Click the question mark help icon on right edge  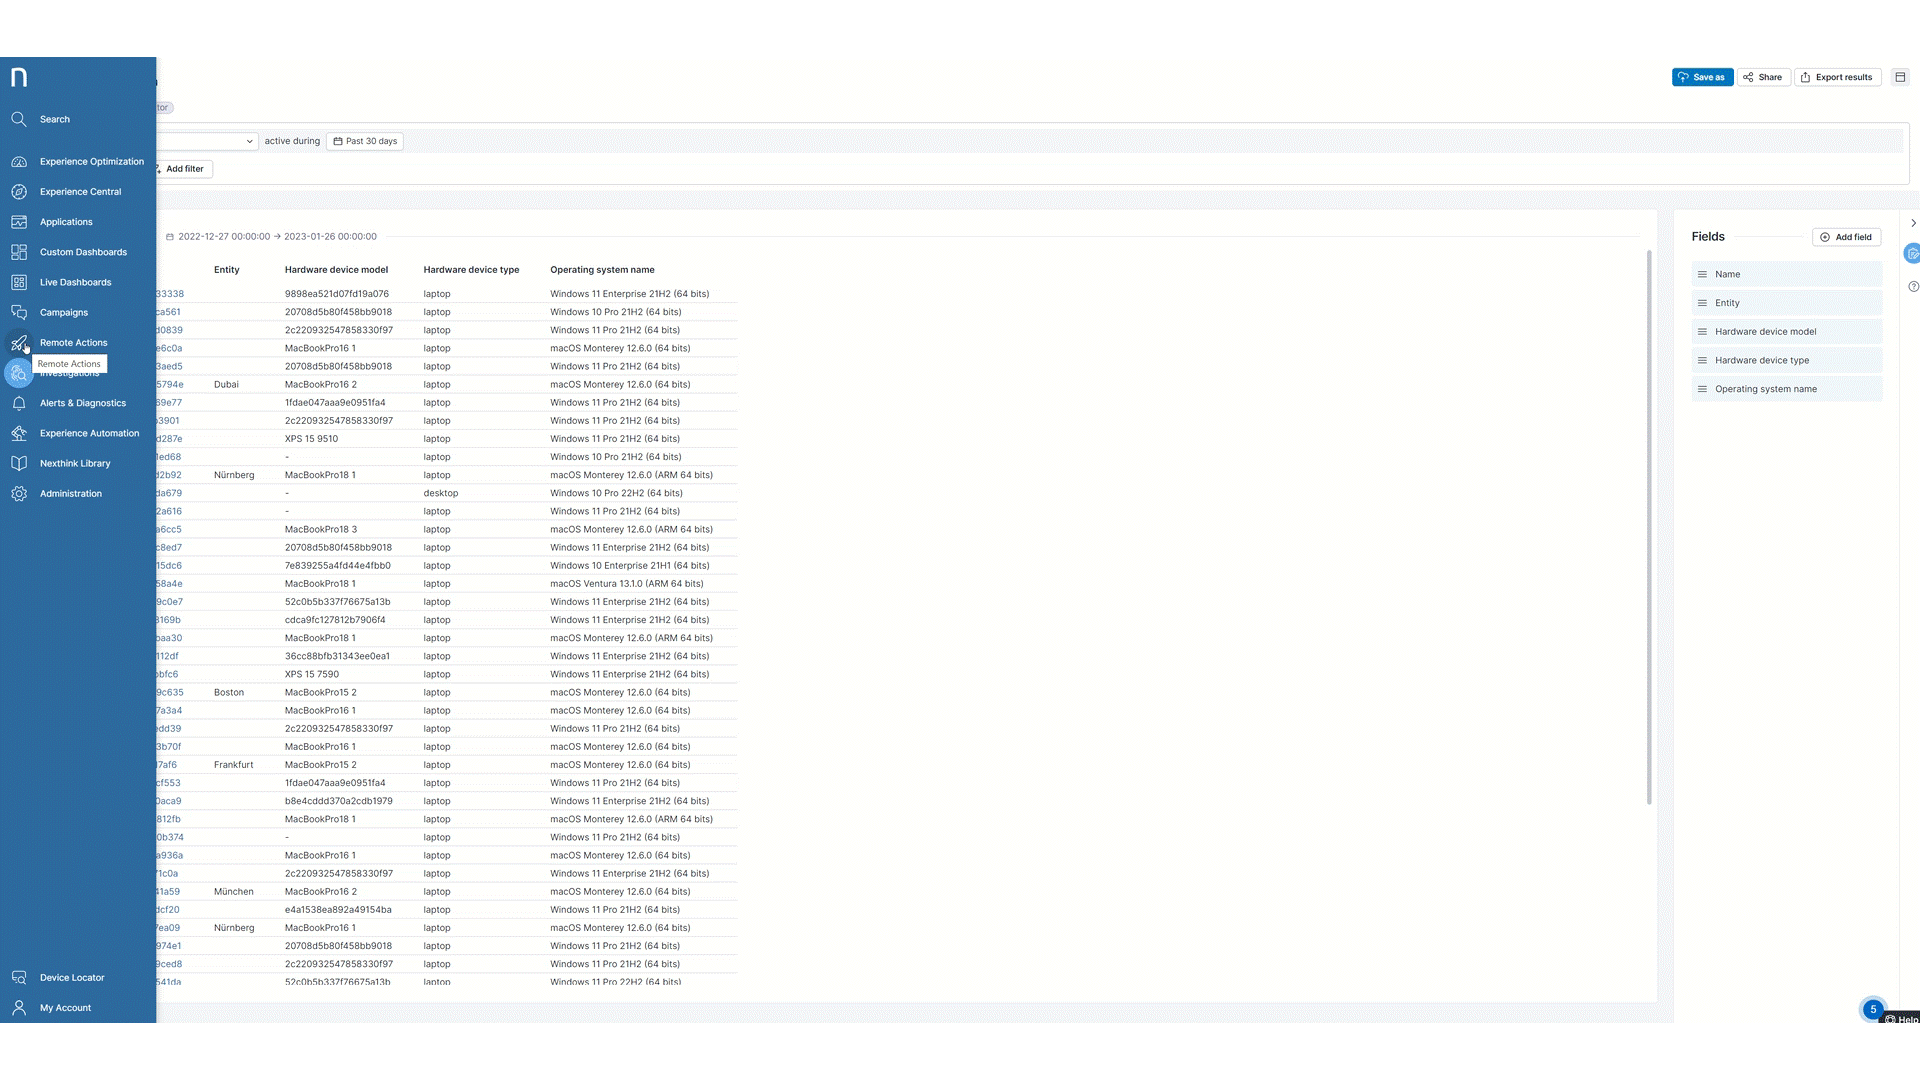[1913, 286]
